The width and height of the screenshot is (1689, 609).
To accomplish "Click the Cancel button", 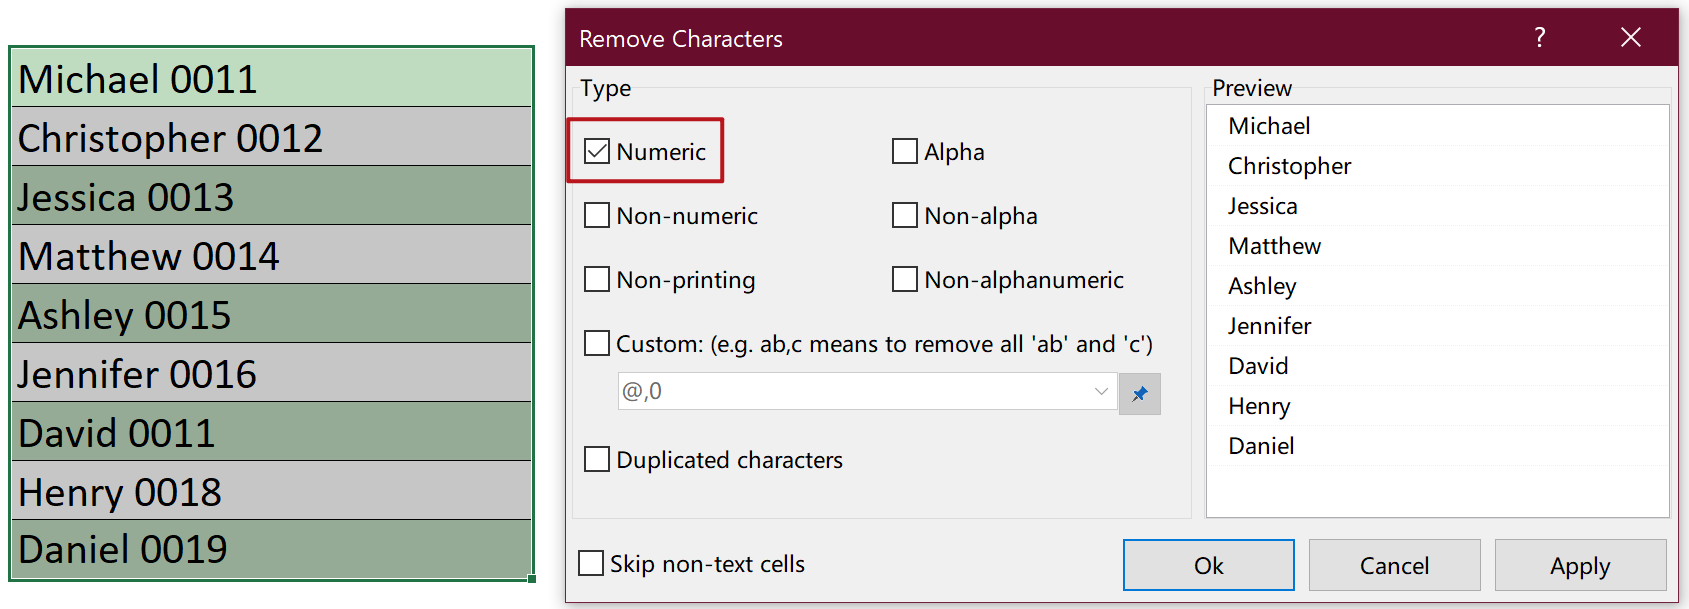I will [1394, 565].
